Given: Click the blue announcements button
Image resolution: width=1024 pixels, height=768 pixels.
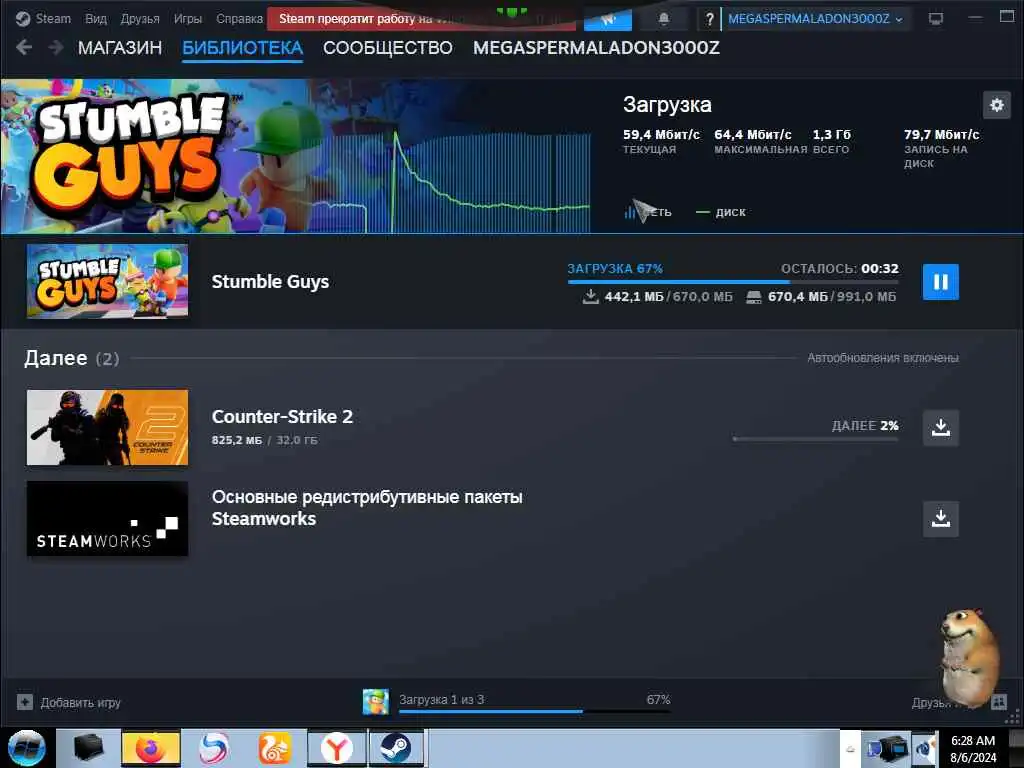Looking at the screenshot, I should (x=607, y=19).
